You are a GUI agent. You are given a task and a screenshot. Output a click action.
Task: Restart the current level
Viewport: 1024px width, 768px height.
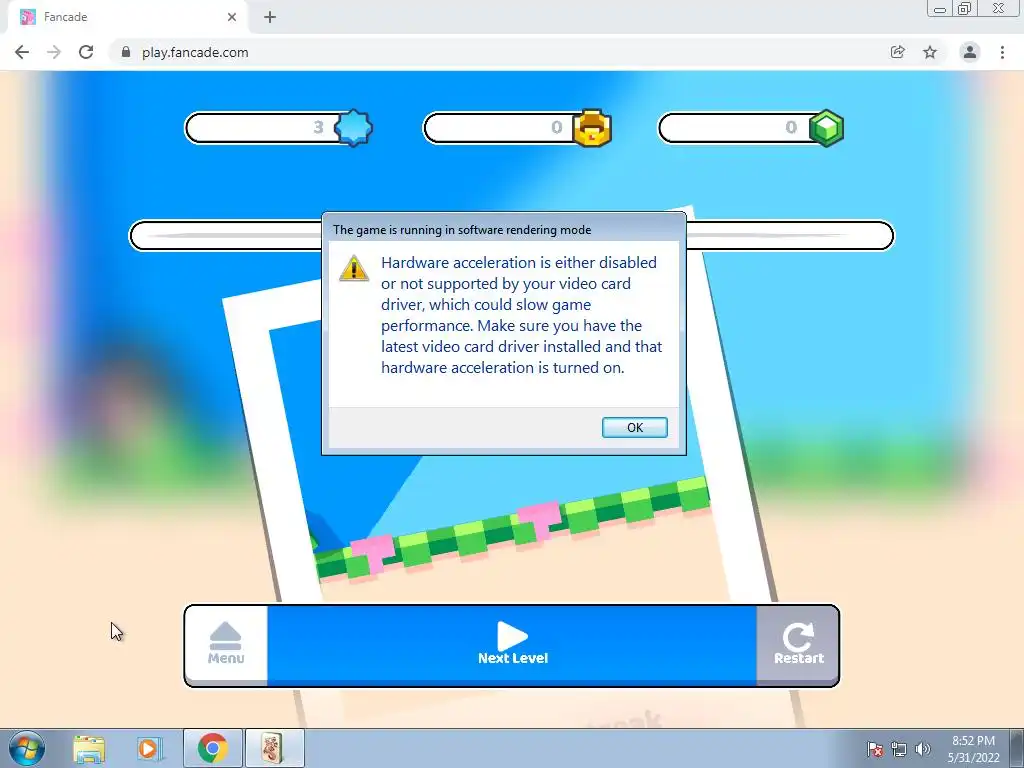[x=798, y=644]
